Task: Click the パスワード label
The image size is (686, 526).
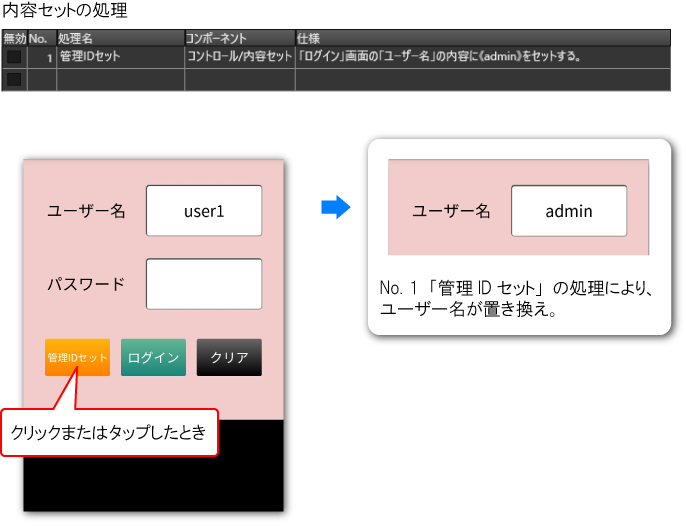Action: 86,284
